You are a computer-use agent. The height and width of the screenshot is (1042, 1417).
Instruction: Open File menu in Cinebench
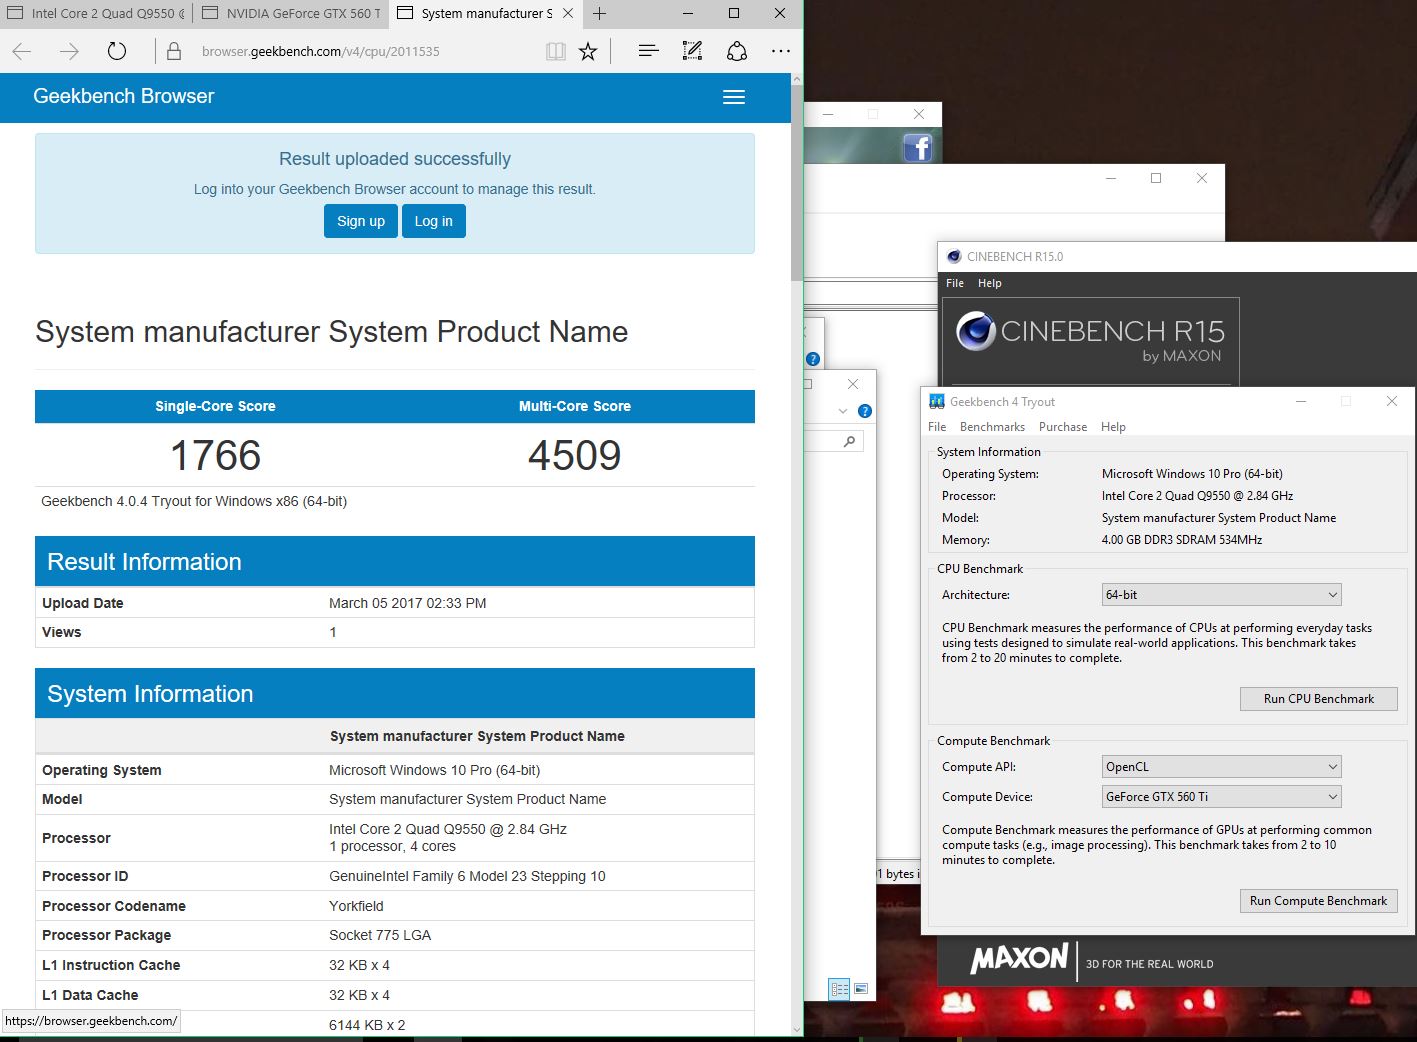tap(955, 283)
